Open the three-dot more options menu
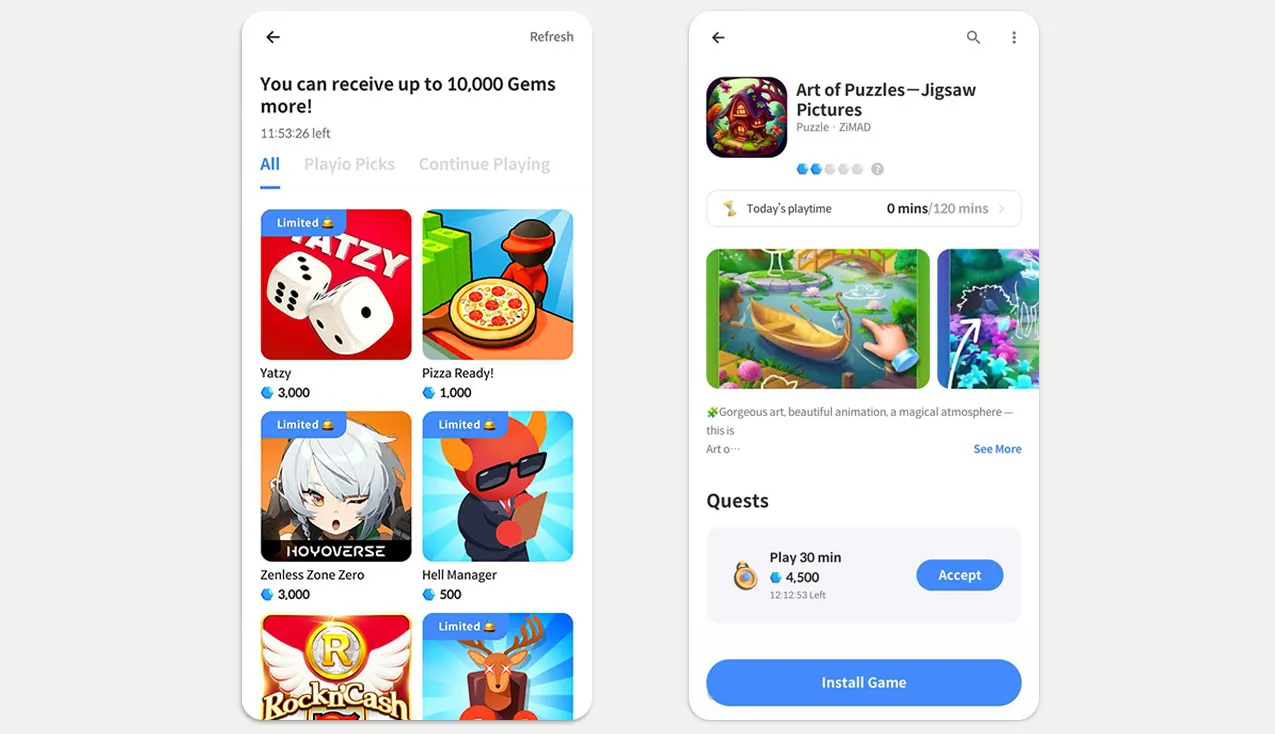The height and width of the screenshot is (734, 1275). (1014, 37)
